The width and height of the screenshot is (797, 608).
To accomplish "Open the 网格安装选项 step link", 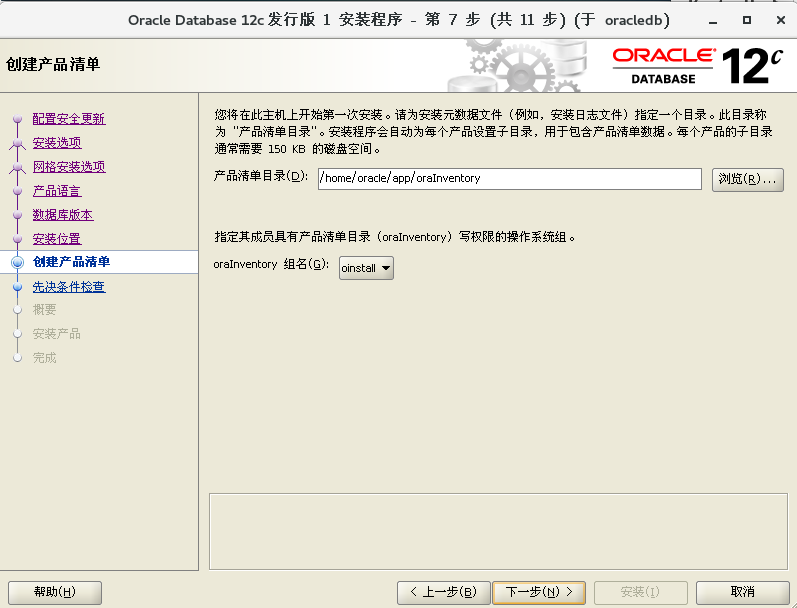I will 69,167.
